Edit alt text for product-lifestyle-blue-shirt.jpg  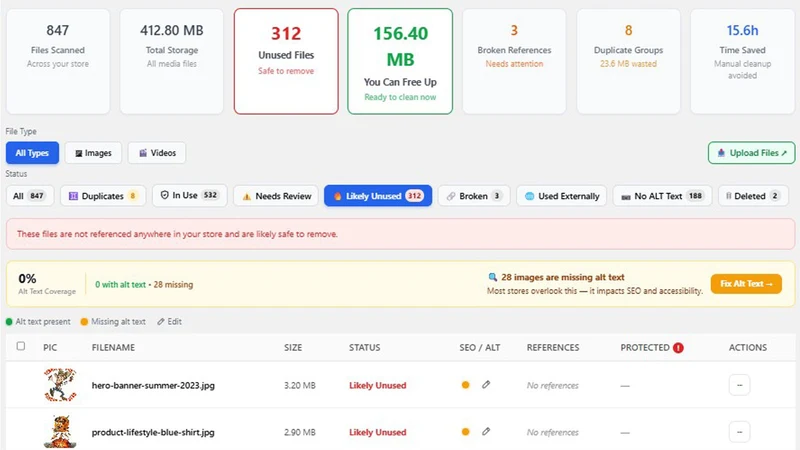pos(486,432)
